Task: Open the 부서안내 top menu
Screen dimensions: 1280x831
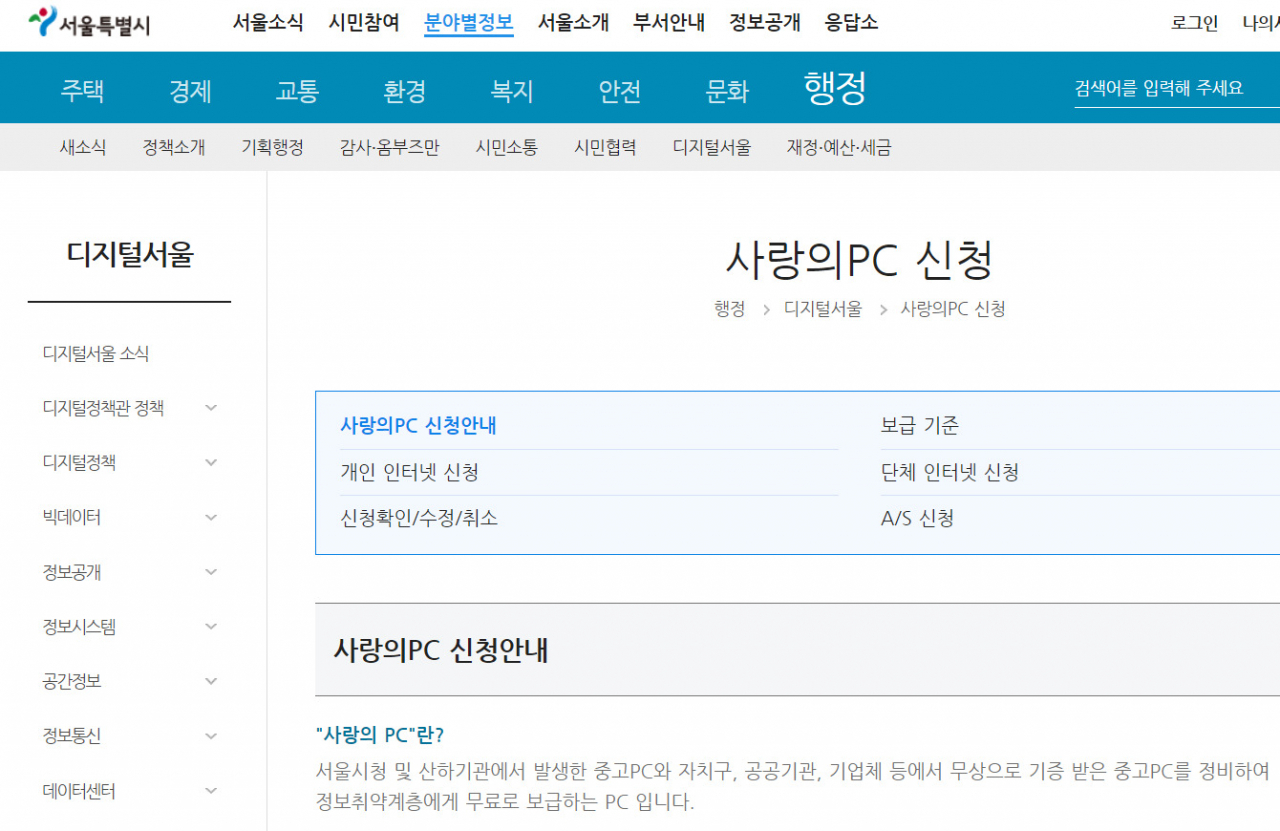Action: pos(669,23)
